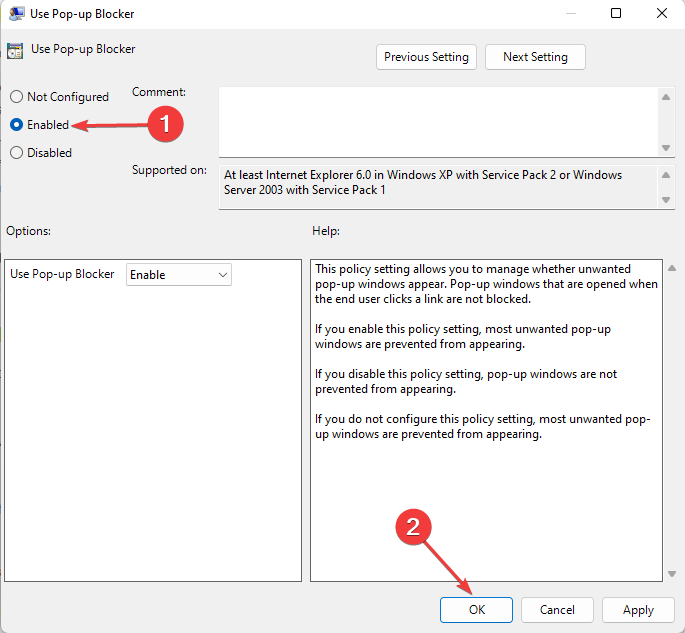Screen dimensions: 685x633
Task: Select the Not Configured radio button
Action: [x=17, y=97]
